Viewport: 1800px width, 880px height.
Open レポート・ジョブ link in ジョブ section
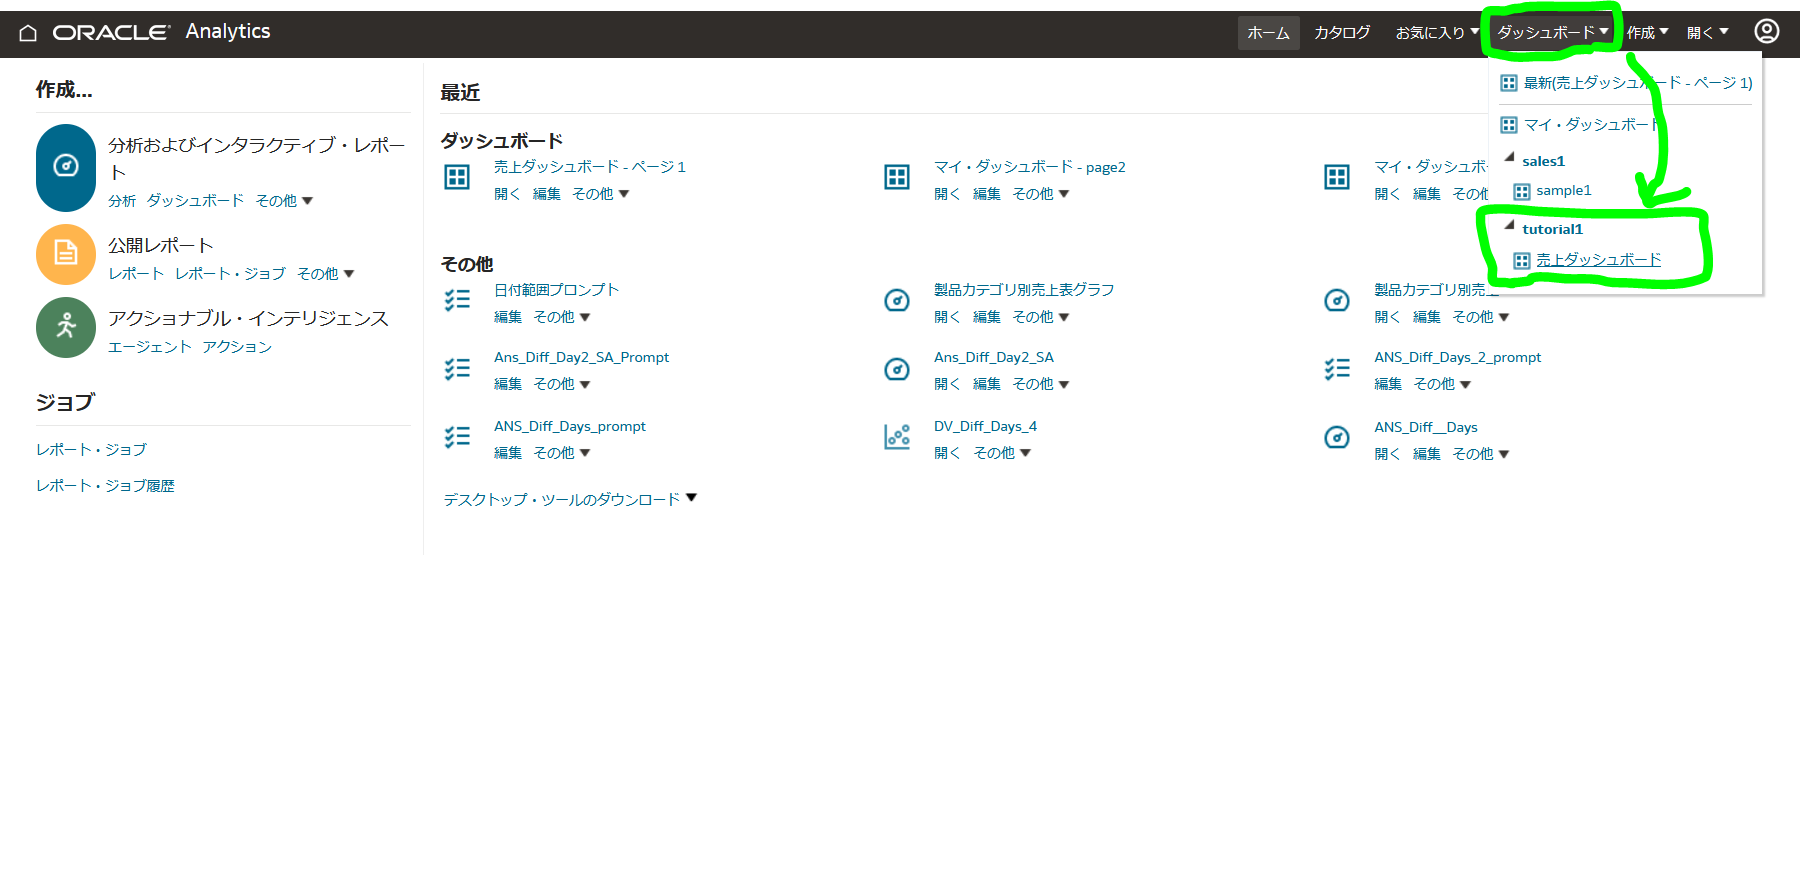[91, 450]
